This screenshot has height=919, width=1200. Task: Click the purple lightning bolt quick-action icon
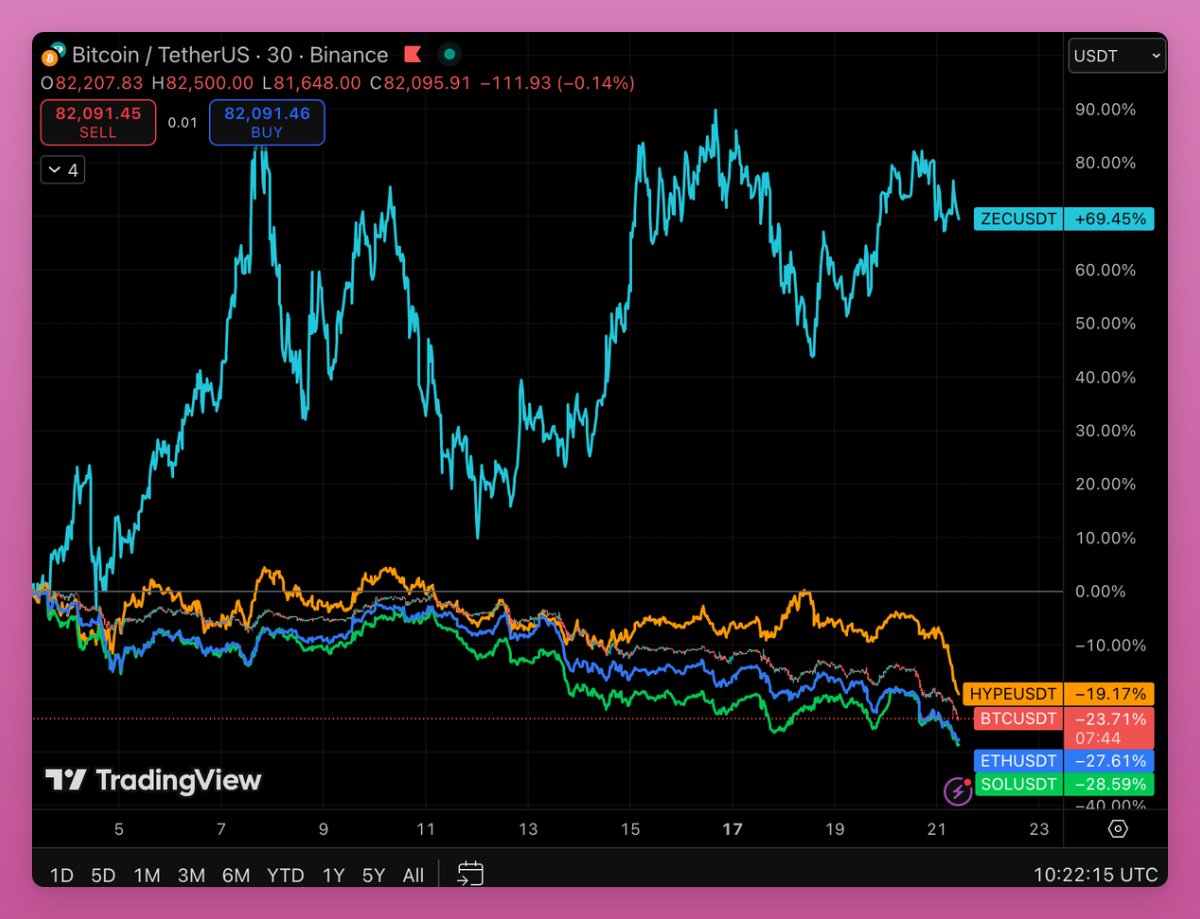pos(958,791)
